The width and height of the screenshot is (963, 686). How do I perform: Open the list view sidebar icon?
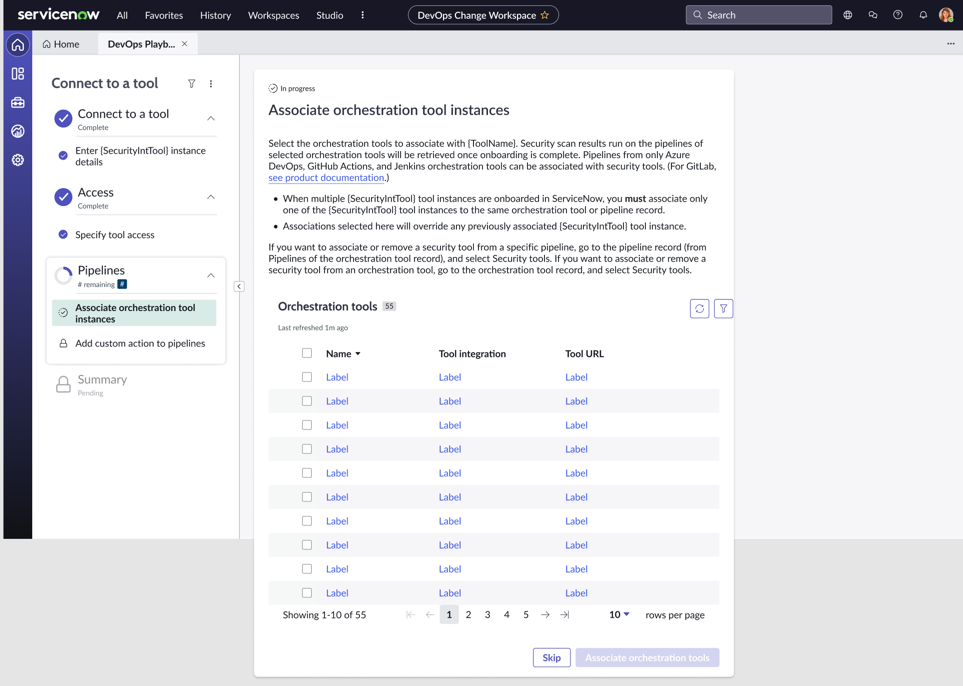18,74
